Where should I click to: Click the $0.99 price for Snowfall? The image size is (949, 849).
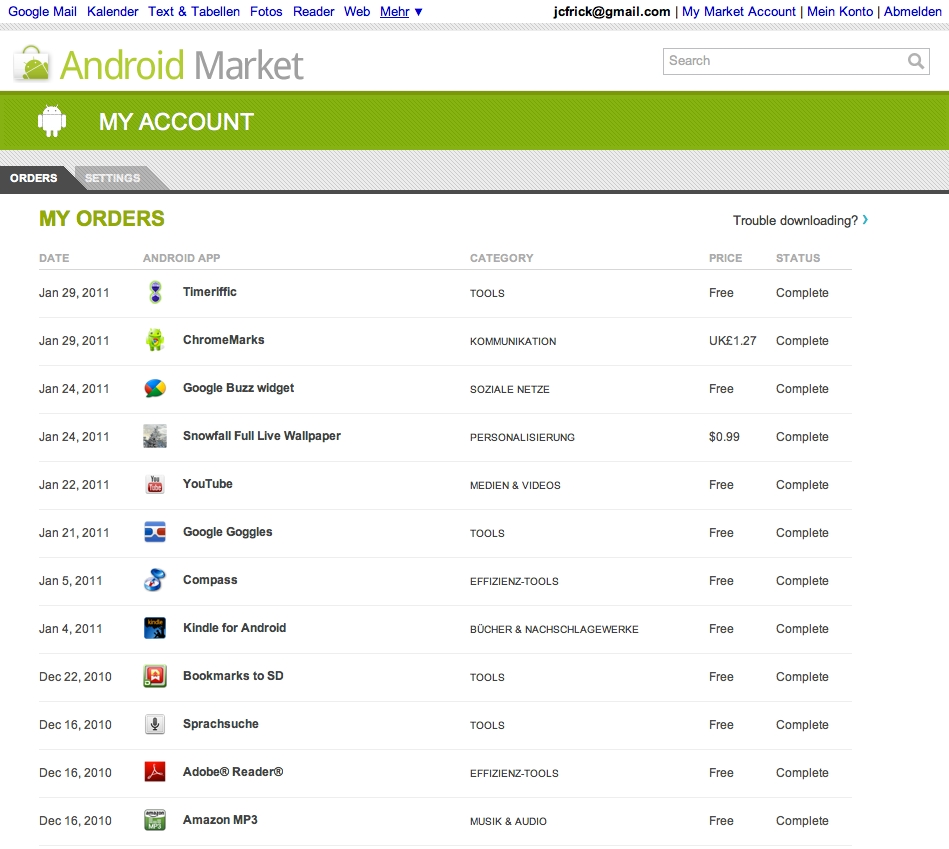click(724, 436)
